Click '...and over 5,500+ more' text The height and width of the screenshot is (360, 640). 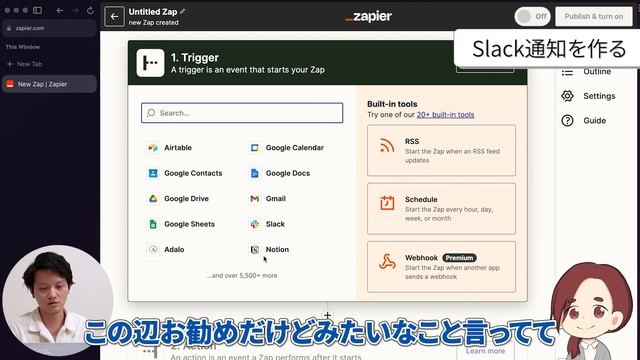[242, 276]
